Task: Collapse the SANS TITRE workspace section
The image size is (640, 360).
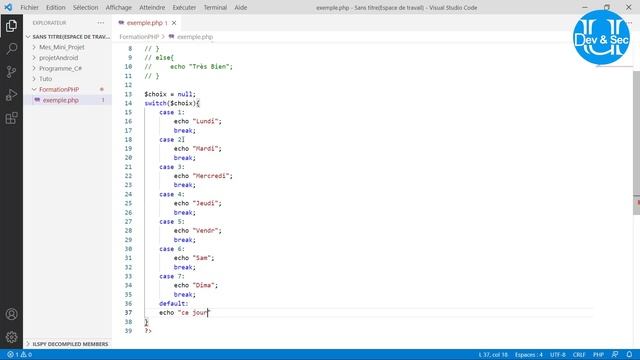Action: click(x=68, y=37)
